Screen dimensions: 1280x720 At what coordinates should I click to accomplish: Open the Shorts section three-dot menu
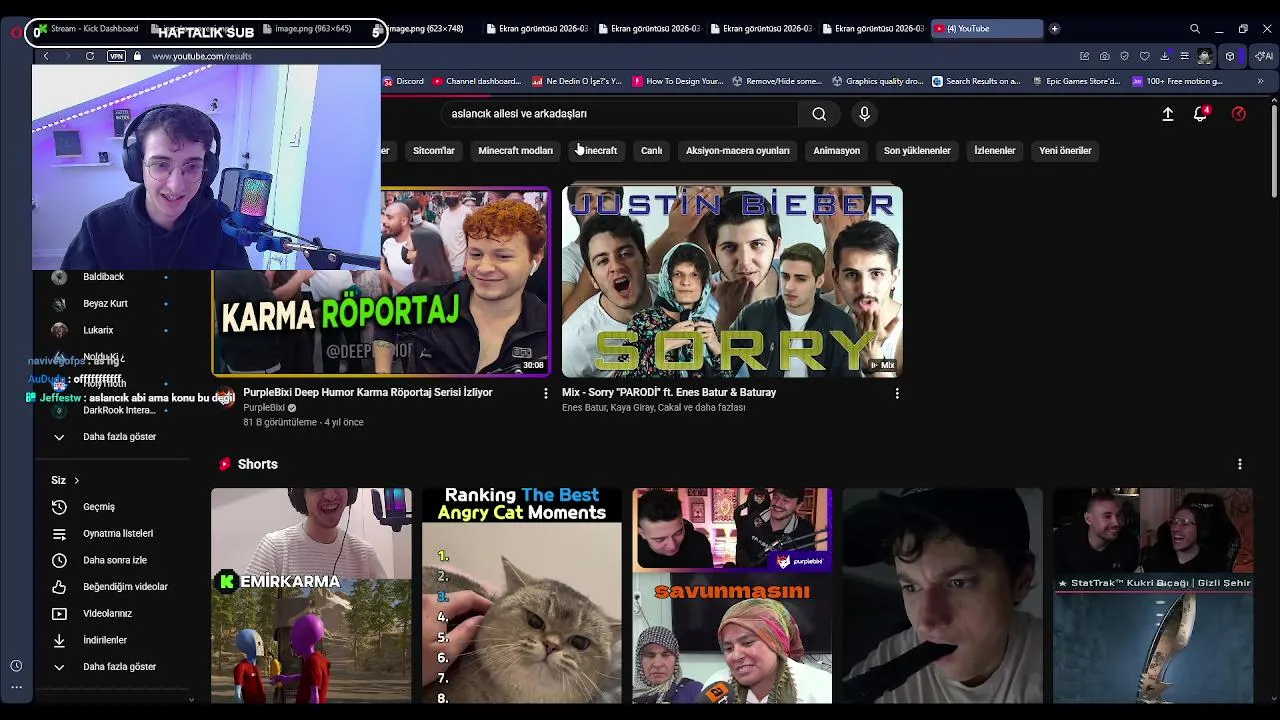point(1240,464)
